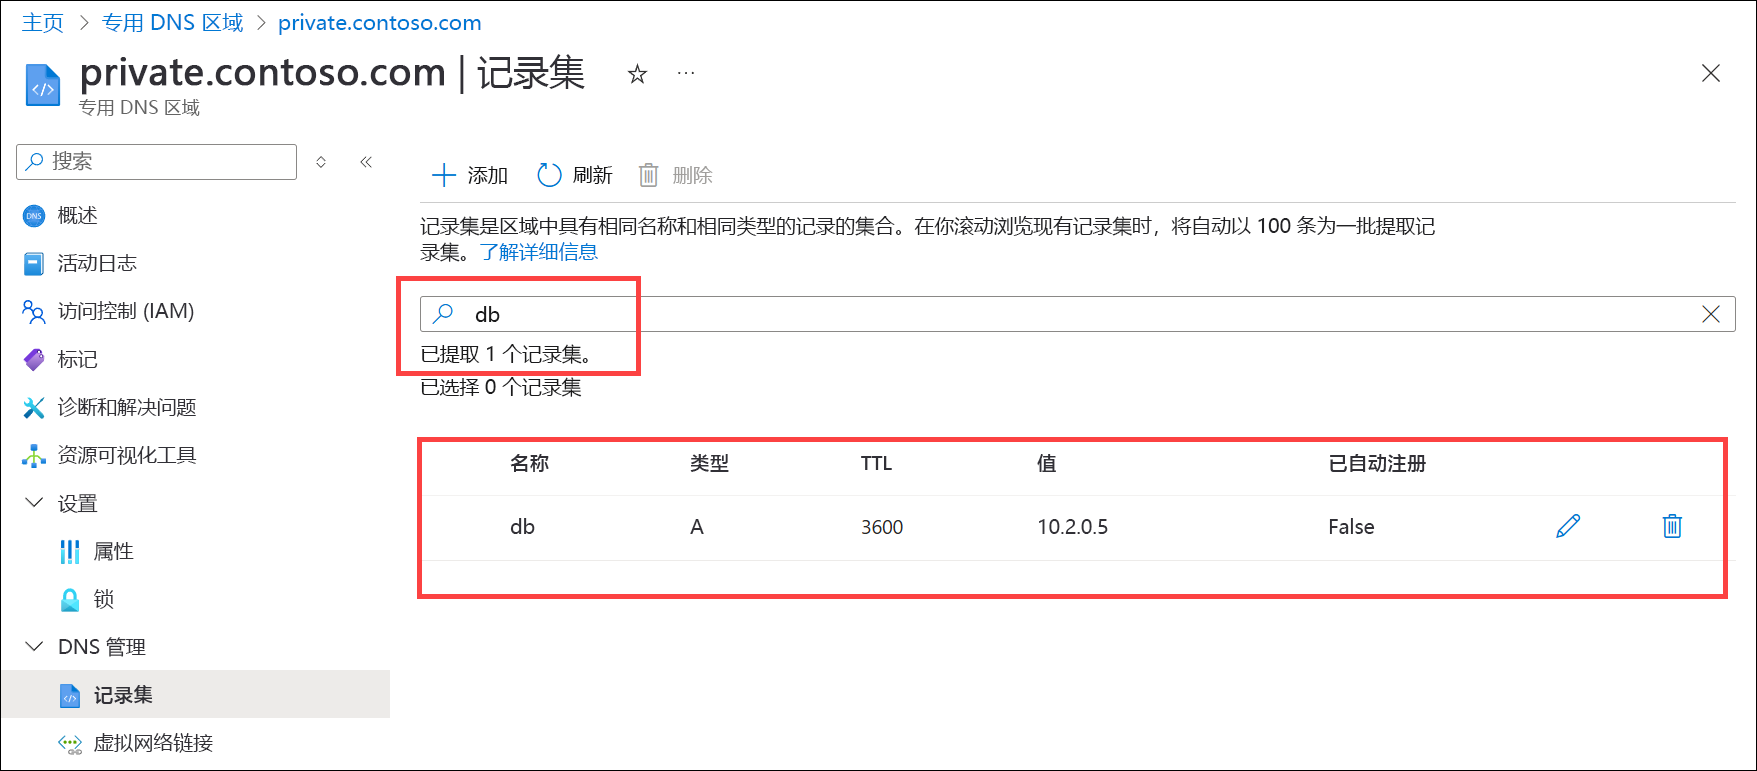The width and height of the screenshot is (1757, 771).
Task: Collapse the sidebar with double chevron
Action: (366, 162)
